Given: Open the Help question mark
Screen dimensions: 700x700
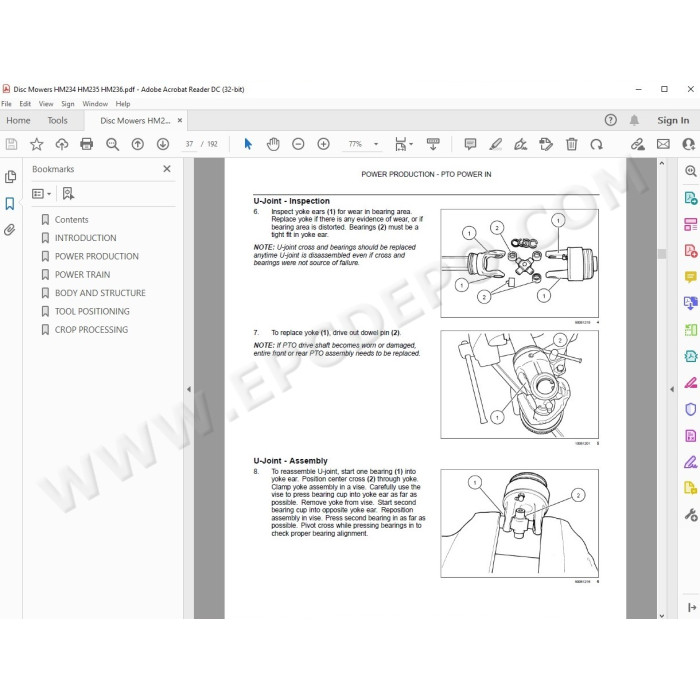Looking at the screenshot, I should (610, 120).
